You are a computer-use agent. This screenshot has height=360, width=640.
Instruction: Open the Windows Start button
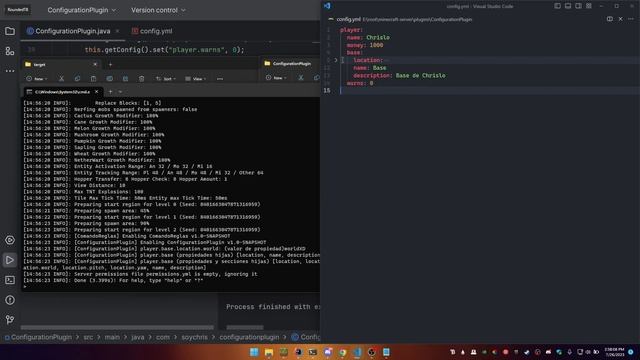[x=254, y=352]
